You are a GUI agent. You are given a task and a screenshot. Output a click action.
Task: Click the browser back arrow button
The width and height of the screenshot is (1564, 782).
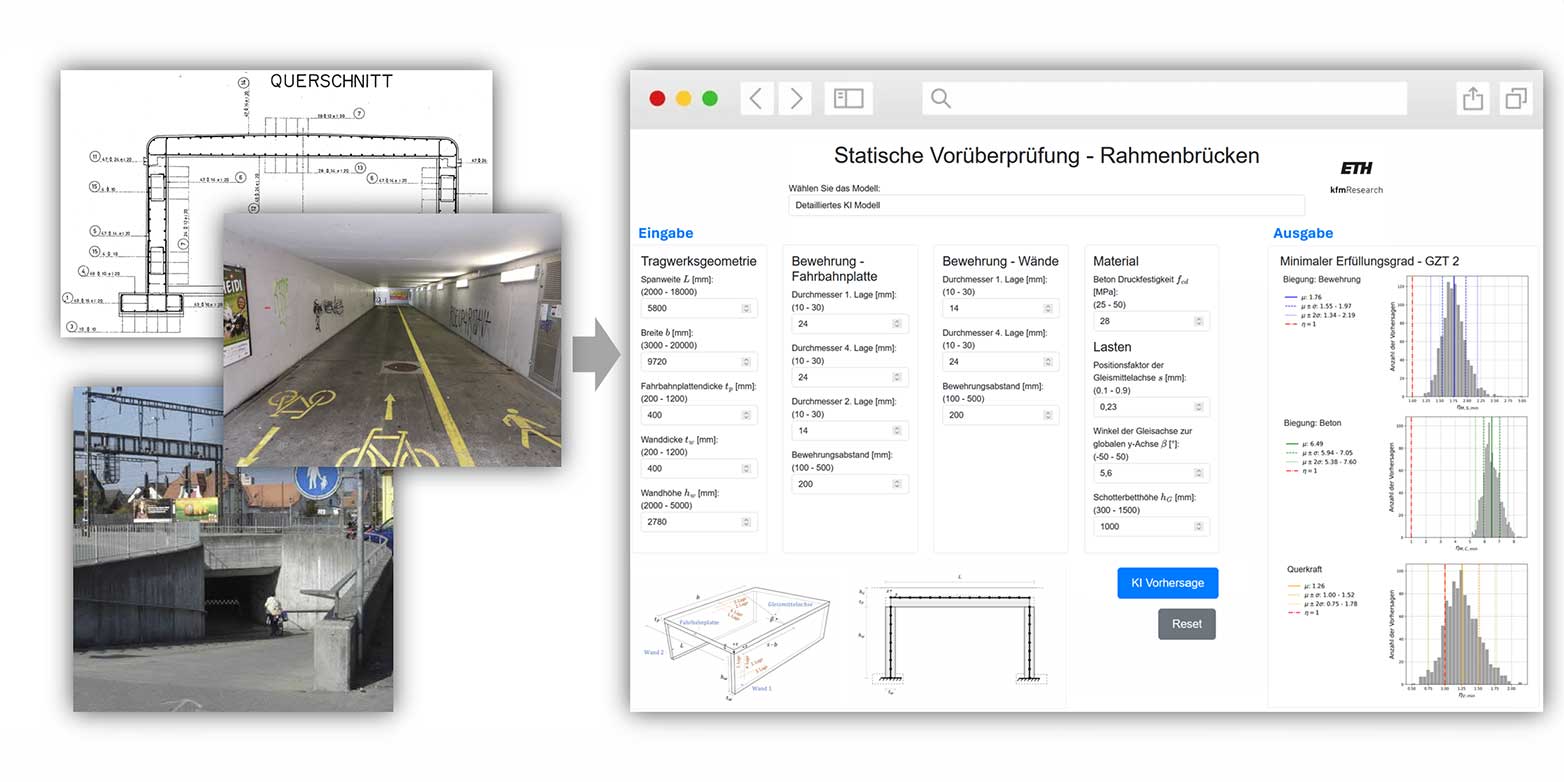757,98
